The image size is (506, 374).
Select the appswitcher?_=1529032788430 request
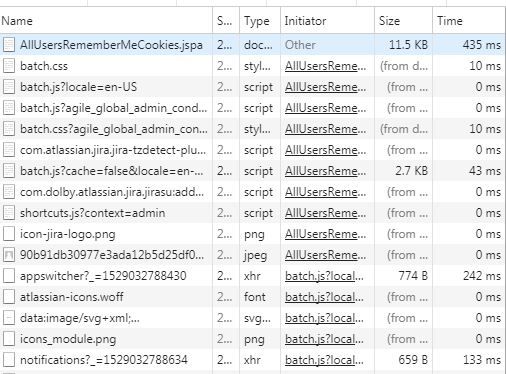(x=253, y=276)
